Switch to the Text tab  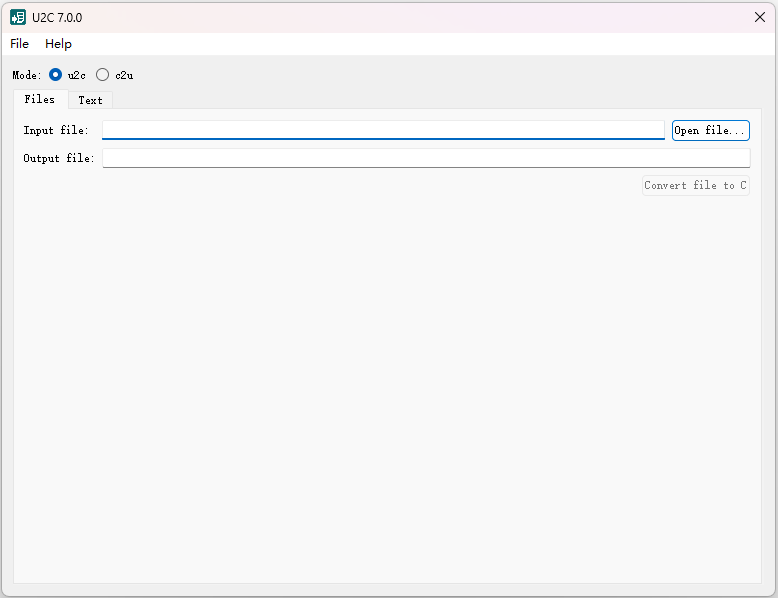(90, 100)
